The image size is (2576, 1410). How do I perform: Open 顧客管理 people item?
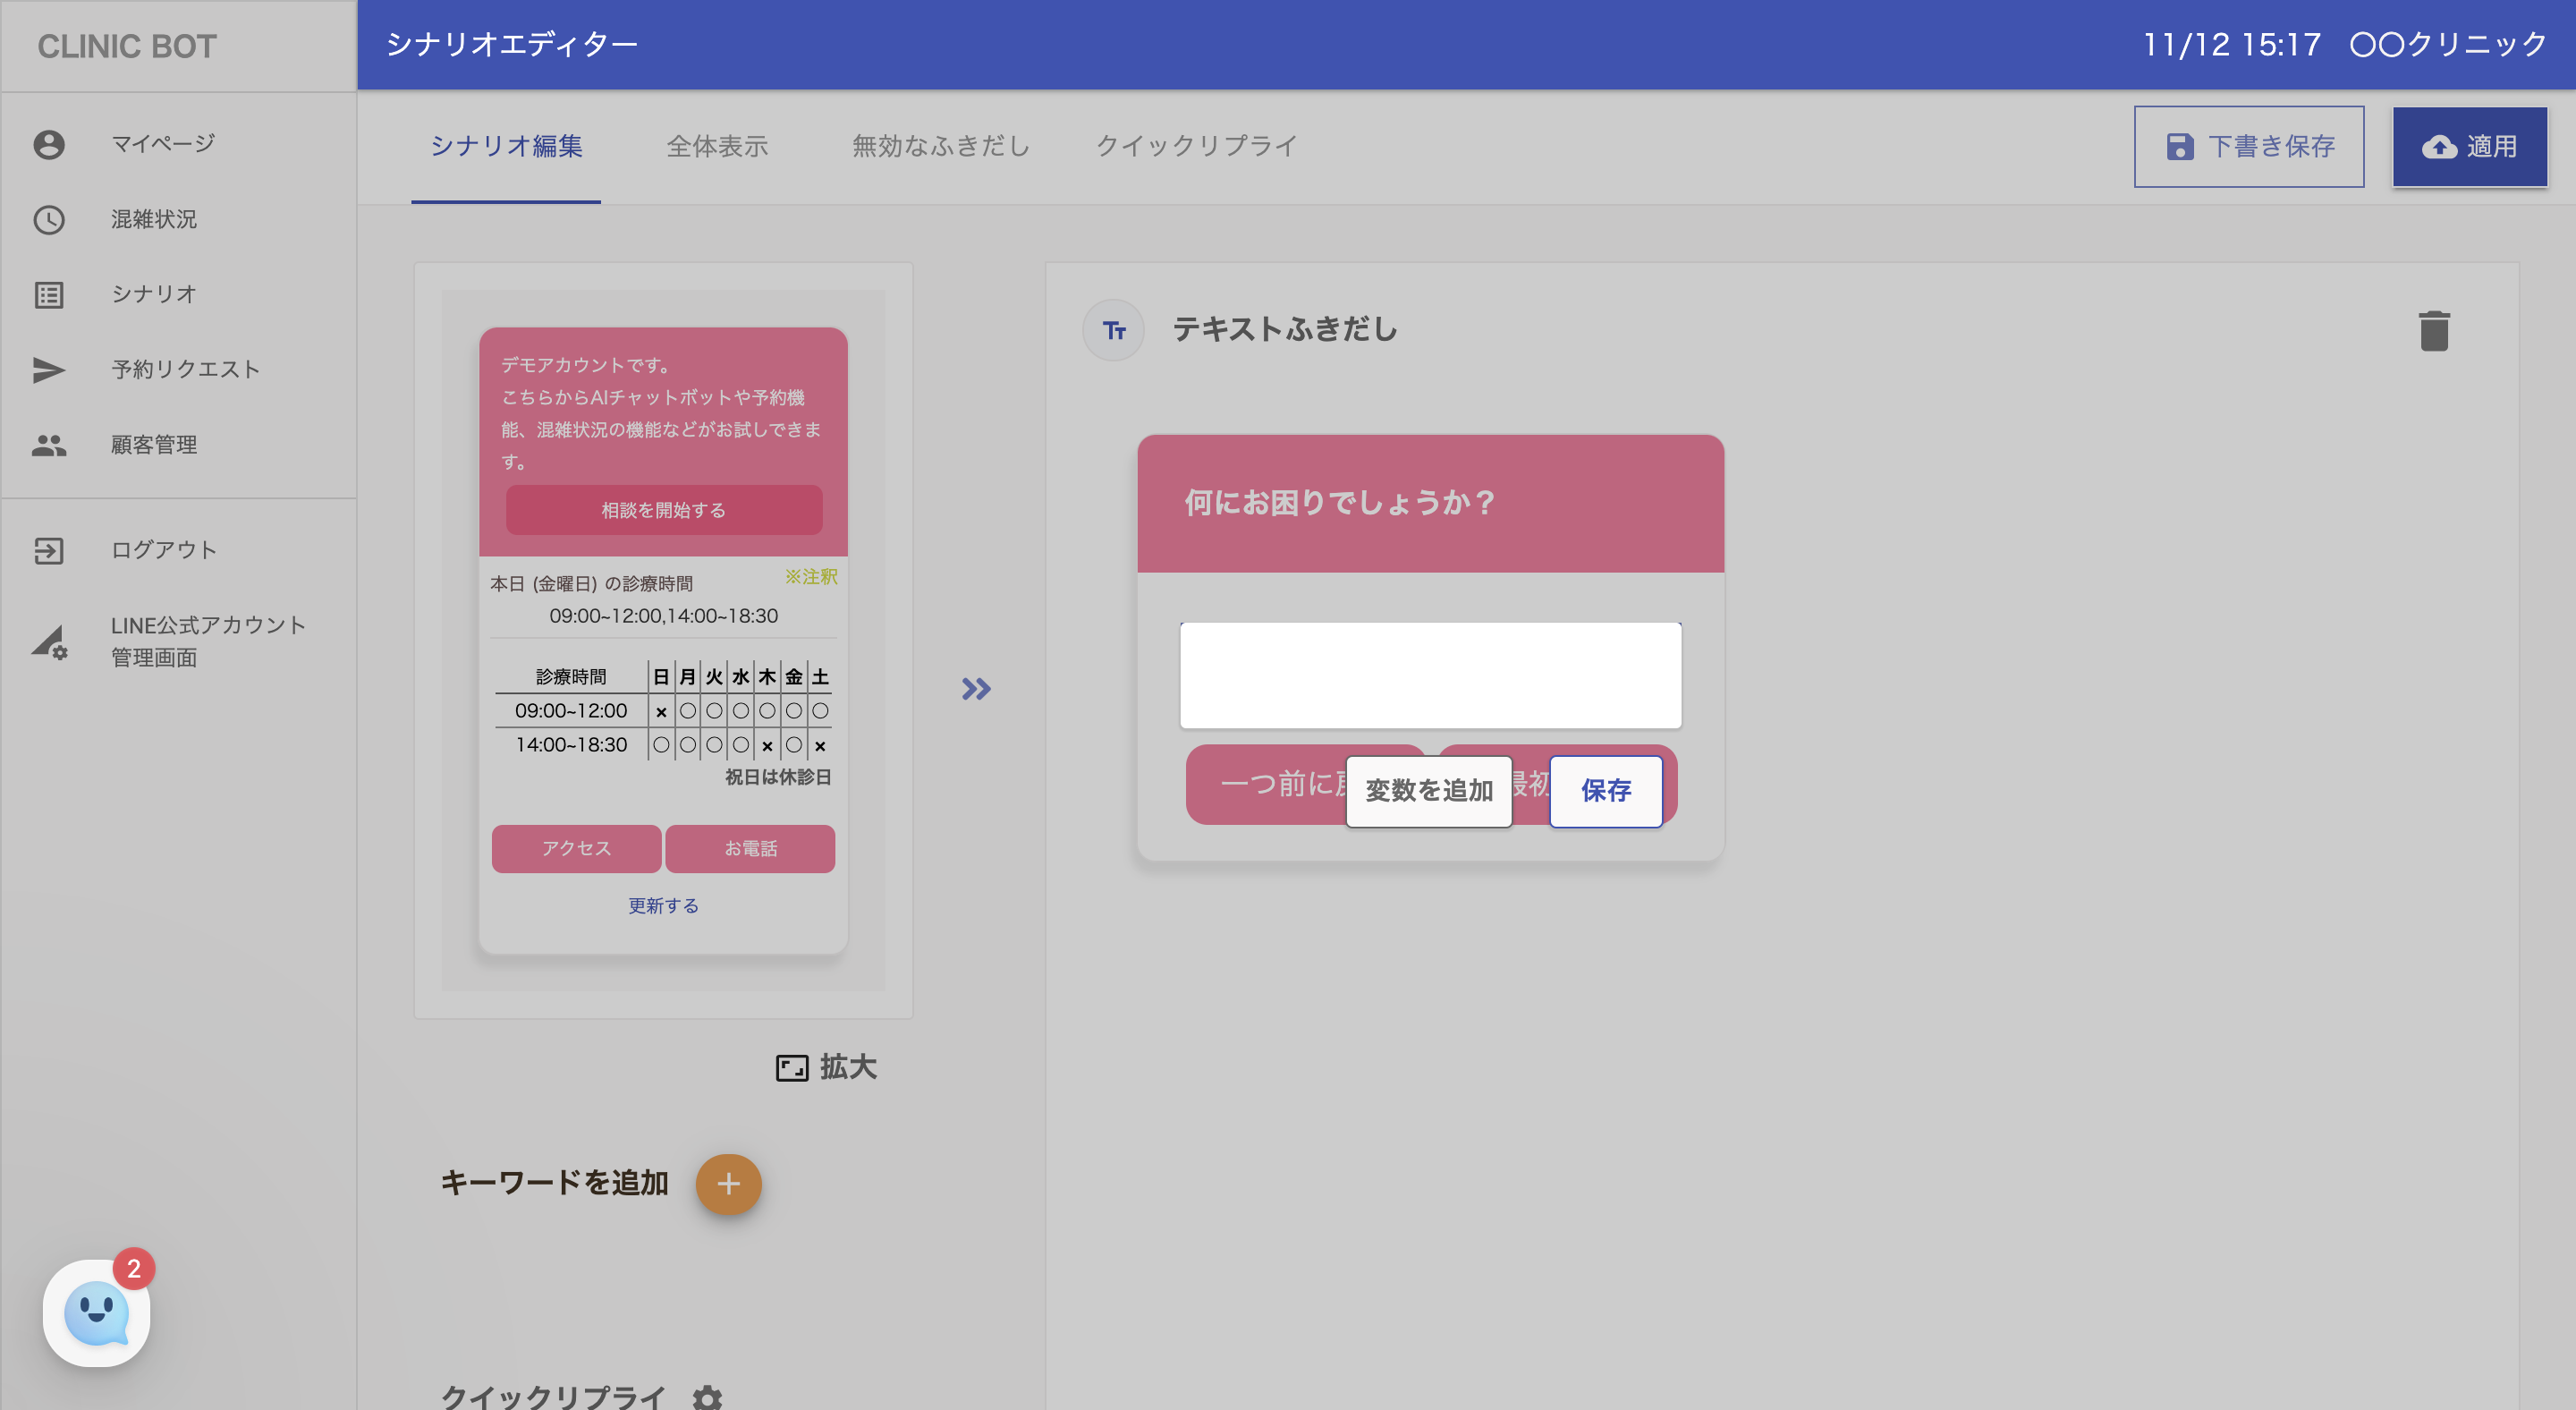tap(153, 444)
